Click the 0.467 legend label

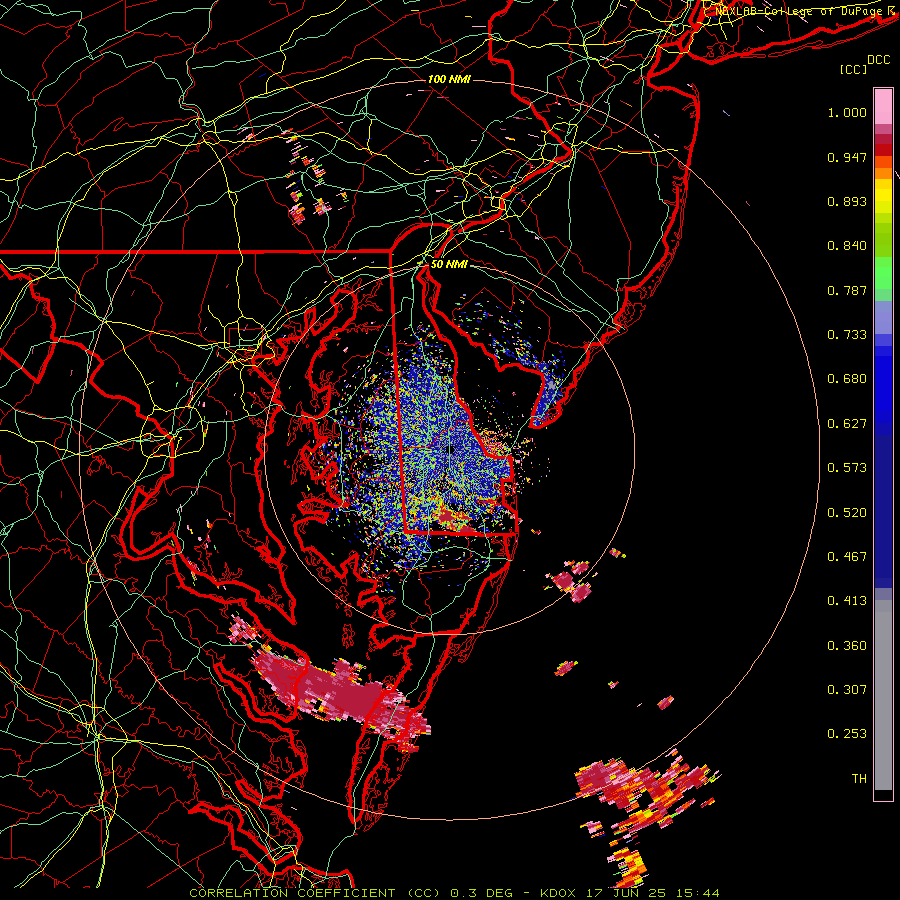(x=847, y=557)
